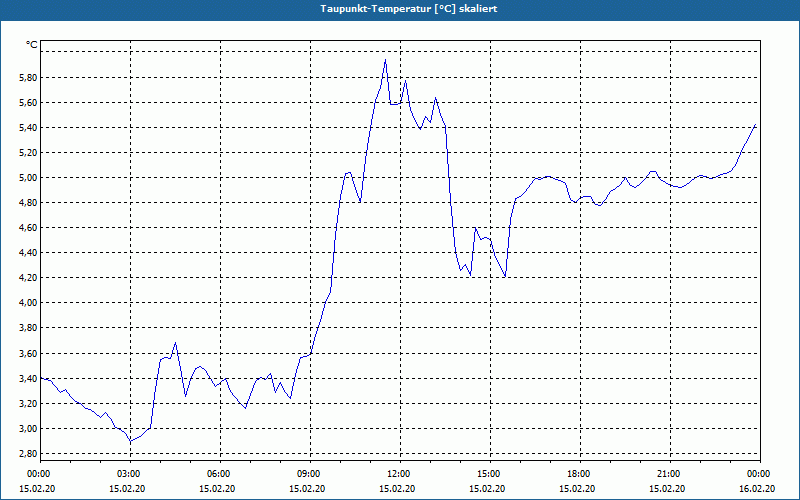
Task: Select the 4,00 y-axis value
Action: click(28, 303)
